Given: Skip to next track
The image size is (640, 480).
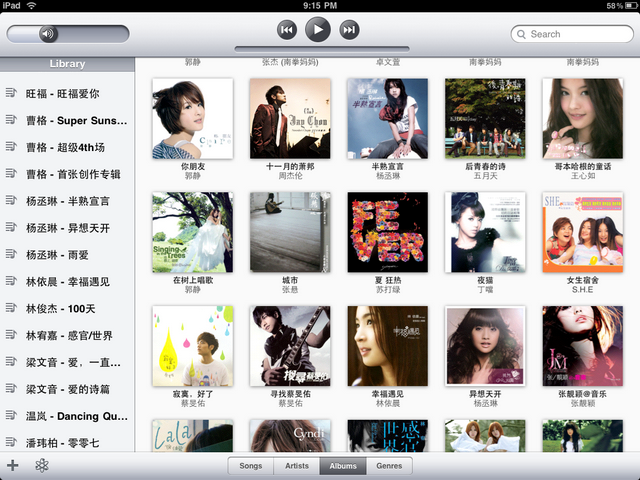Looking at the screenshot, I should 349,30.
